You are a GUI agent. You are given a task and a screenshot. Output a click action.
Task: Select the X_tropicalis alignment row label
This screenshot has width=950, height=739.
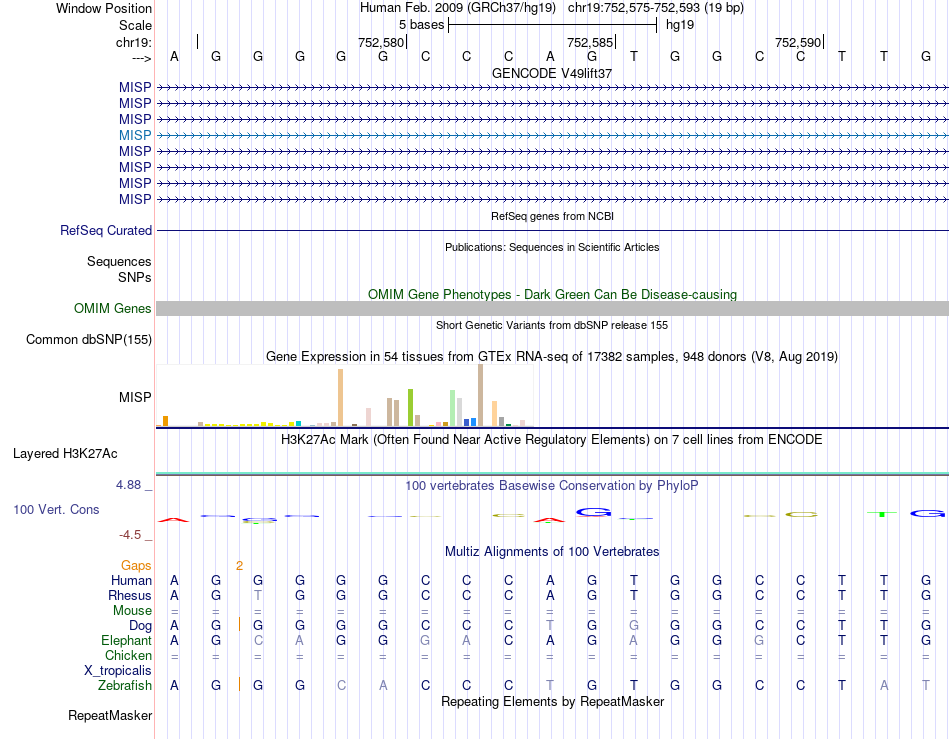point(118,671)
